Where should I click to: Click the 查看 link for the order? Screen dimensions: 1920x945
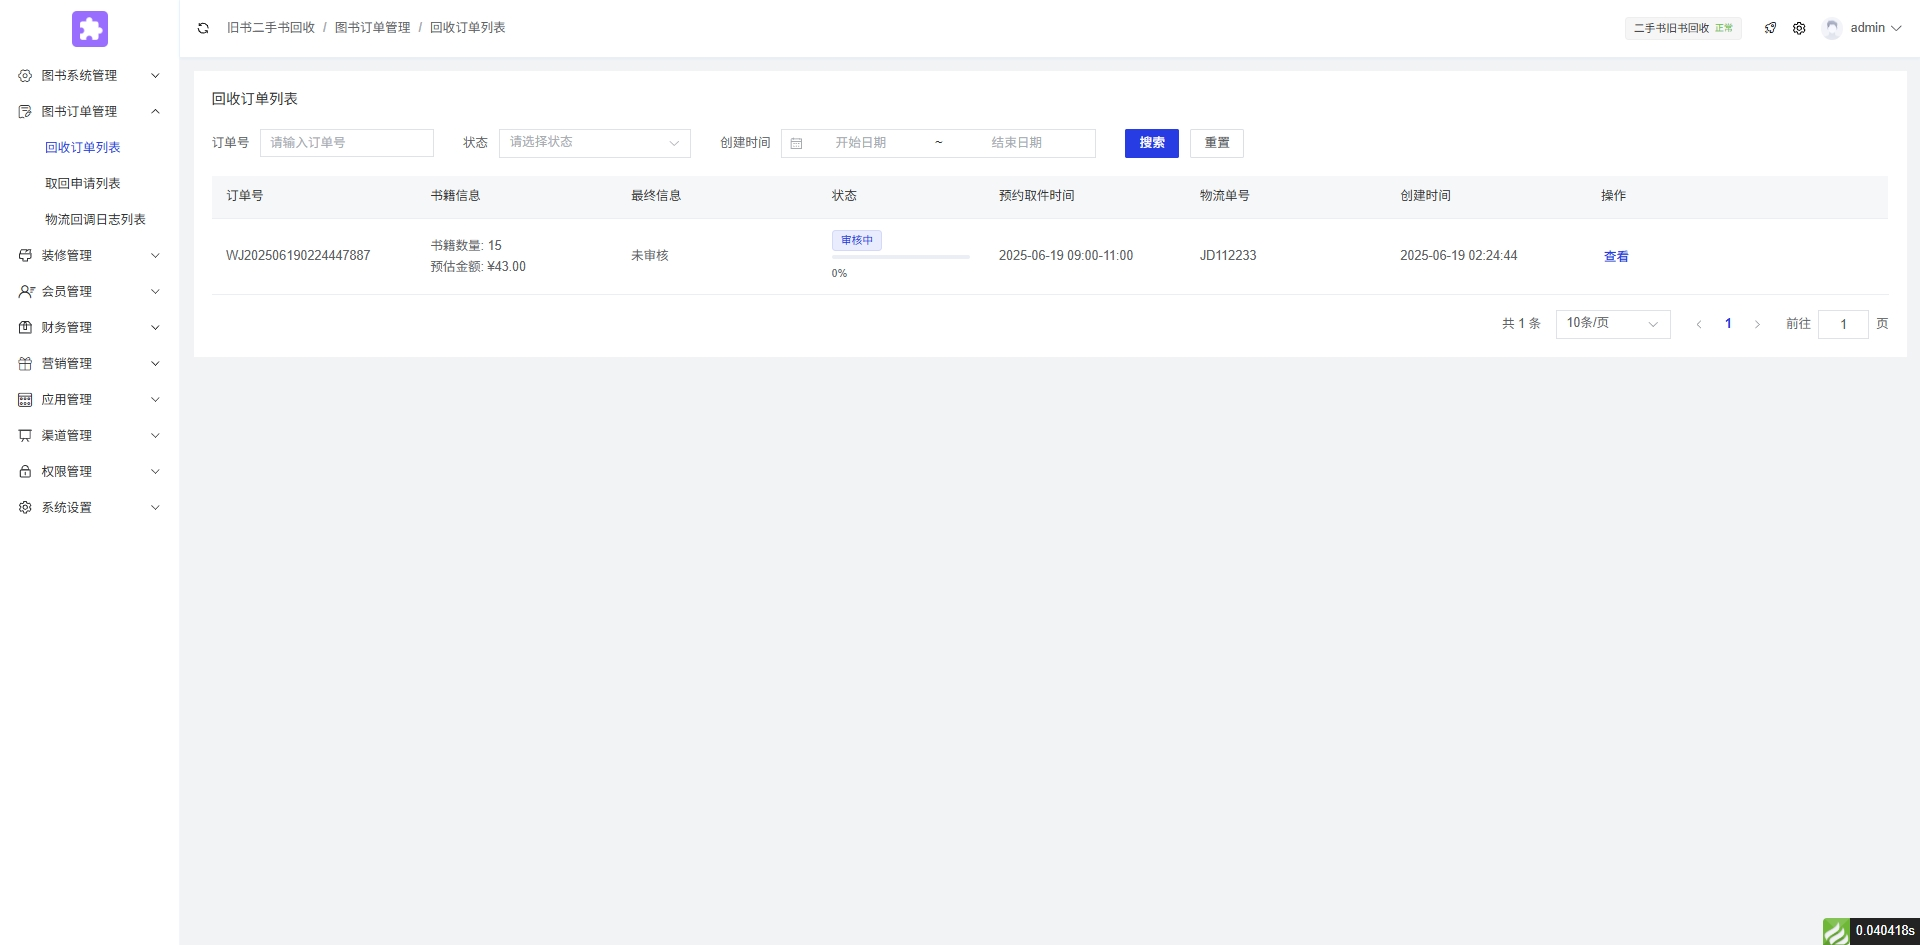(1615, 257)
